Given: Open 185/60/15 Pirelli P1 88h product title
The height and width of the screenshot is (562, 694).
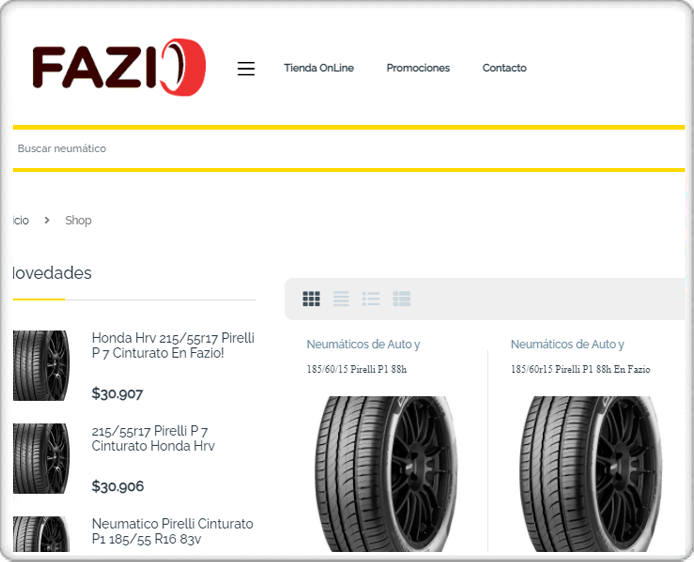Looking at the screenshot, I should pos(356,370).
